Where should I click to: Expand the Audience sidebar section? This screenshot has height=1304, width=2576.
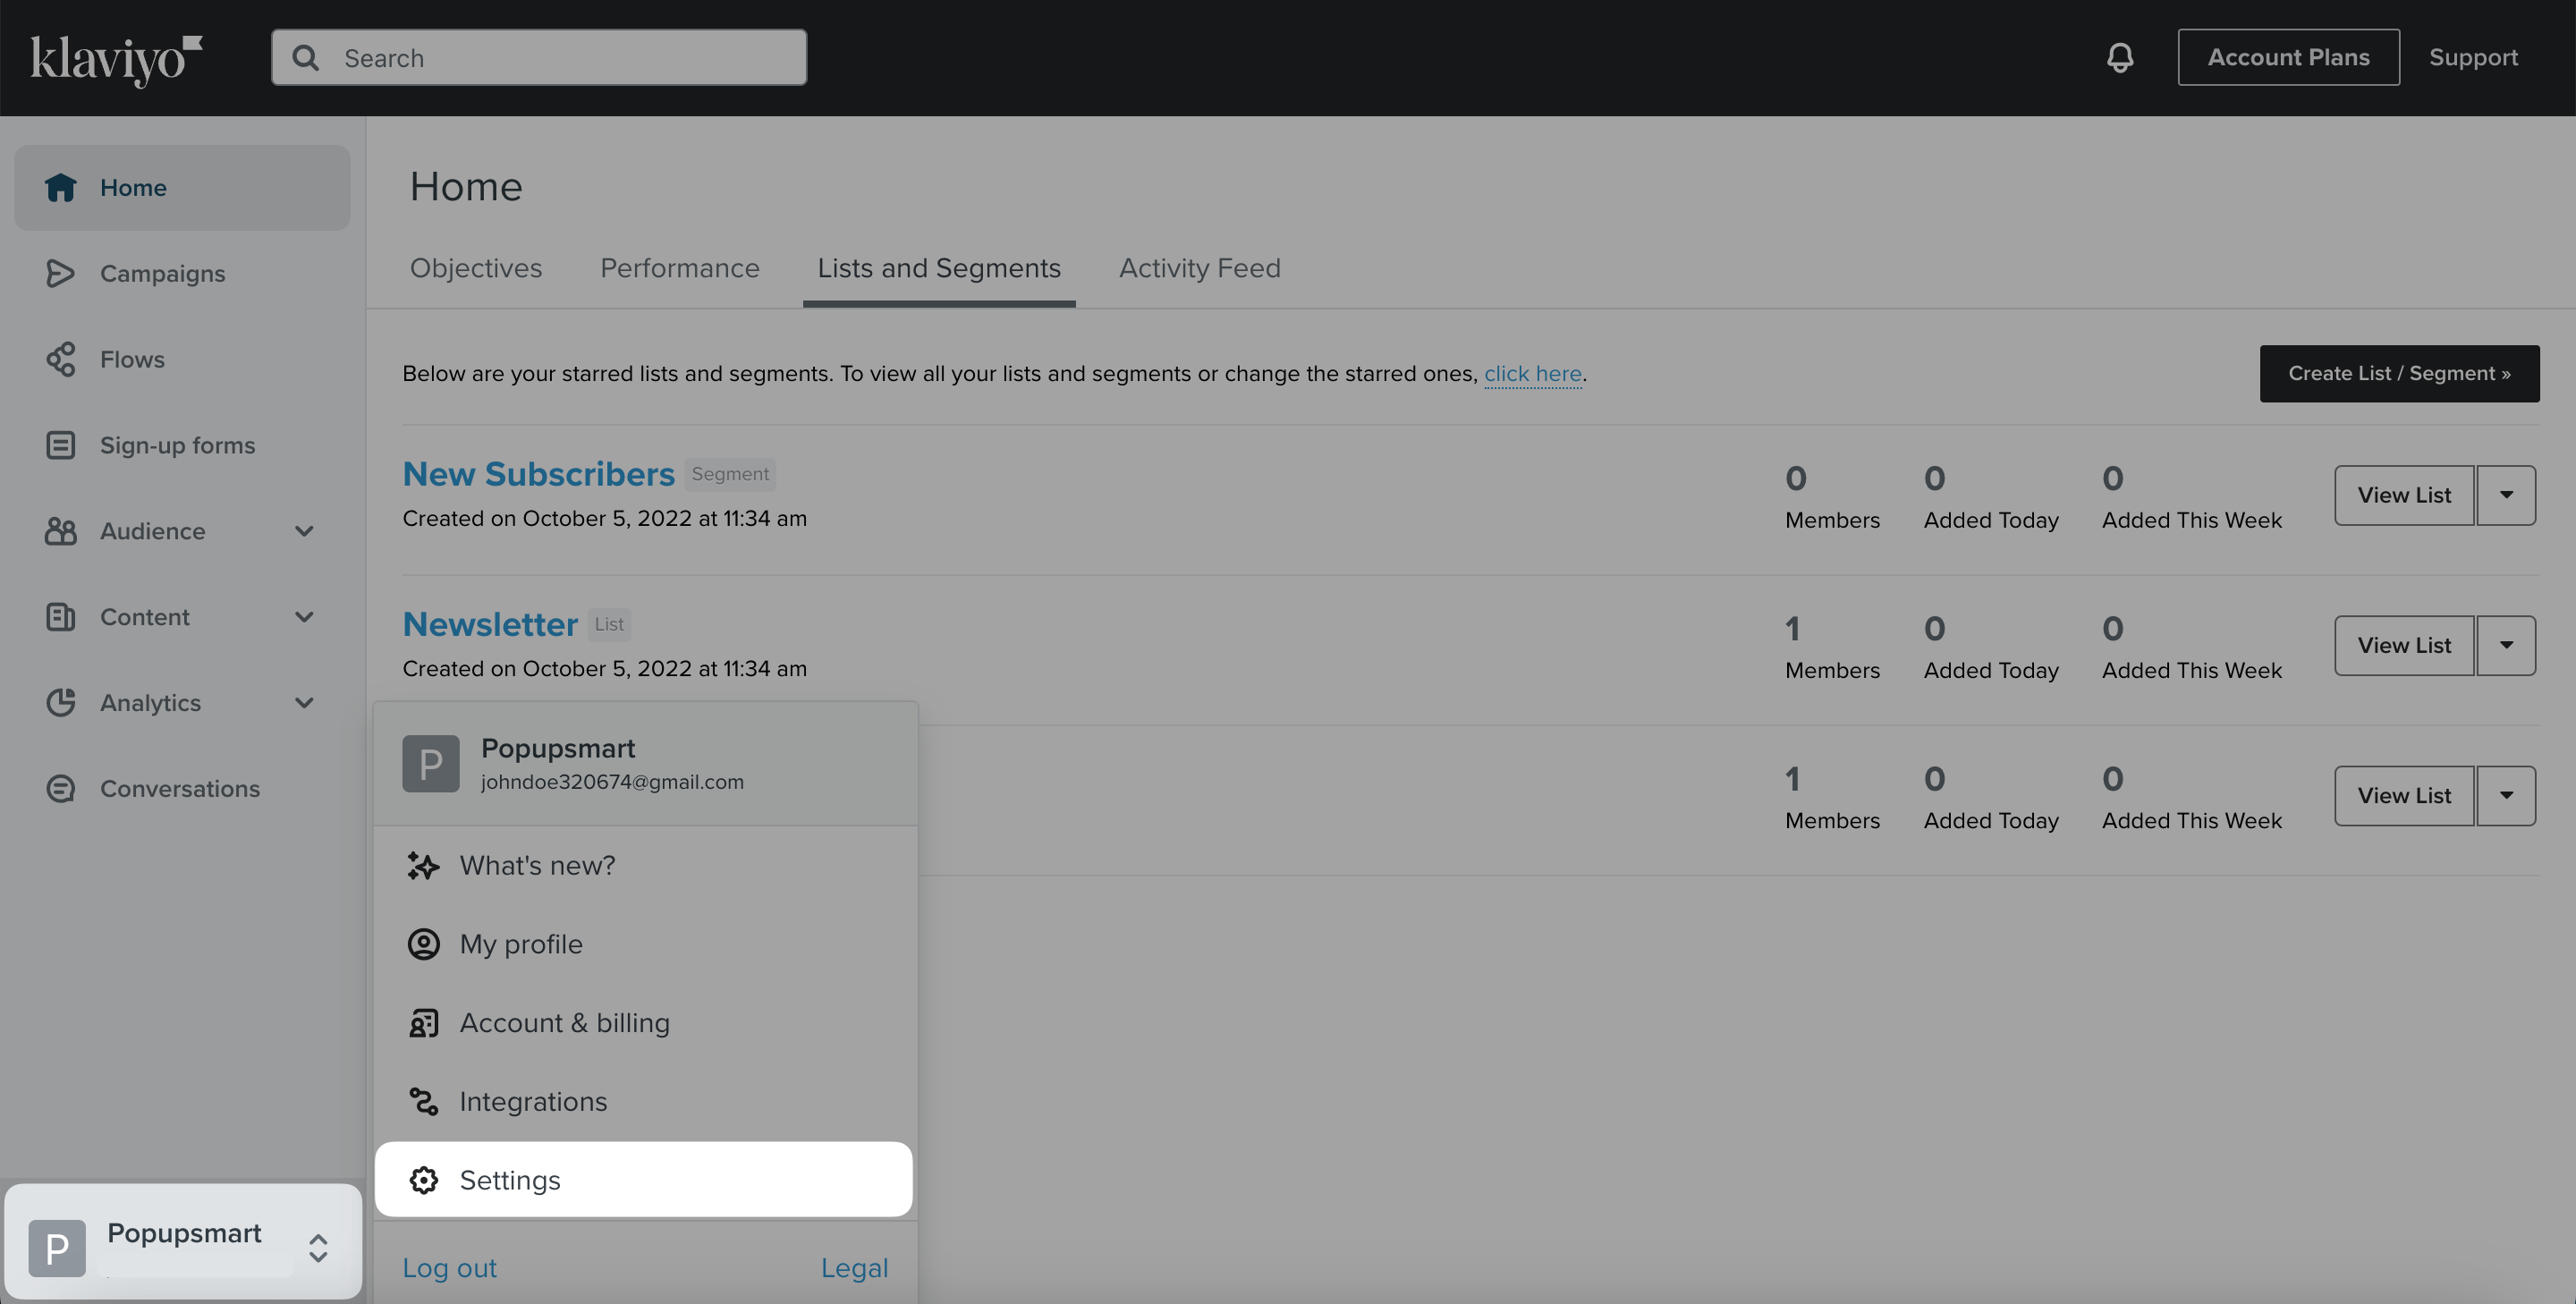click(x=304, y=531)
